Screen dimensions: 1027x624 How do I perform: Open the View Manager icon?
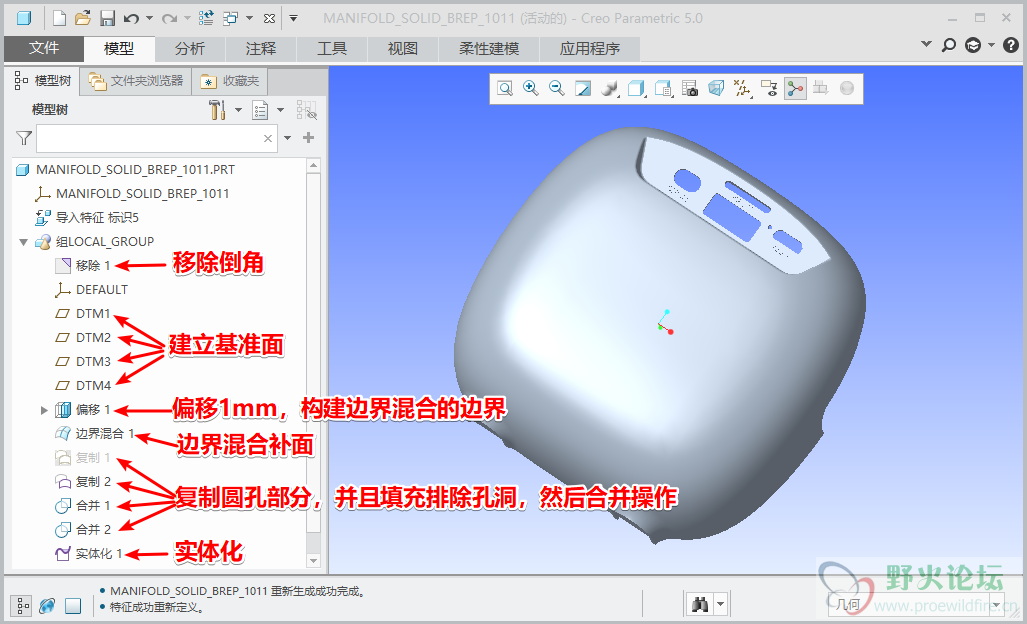coord(663,88)
